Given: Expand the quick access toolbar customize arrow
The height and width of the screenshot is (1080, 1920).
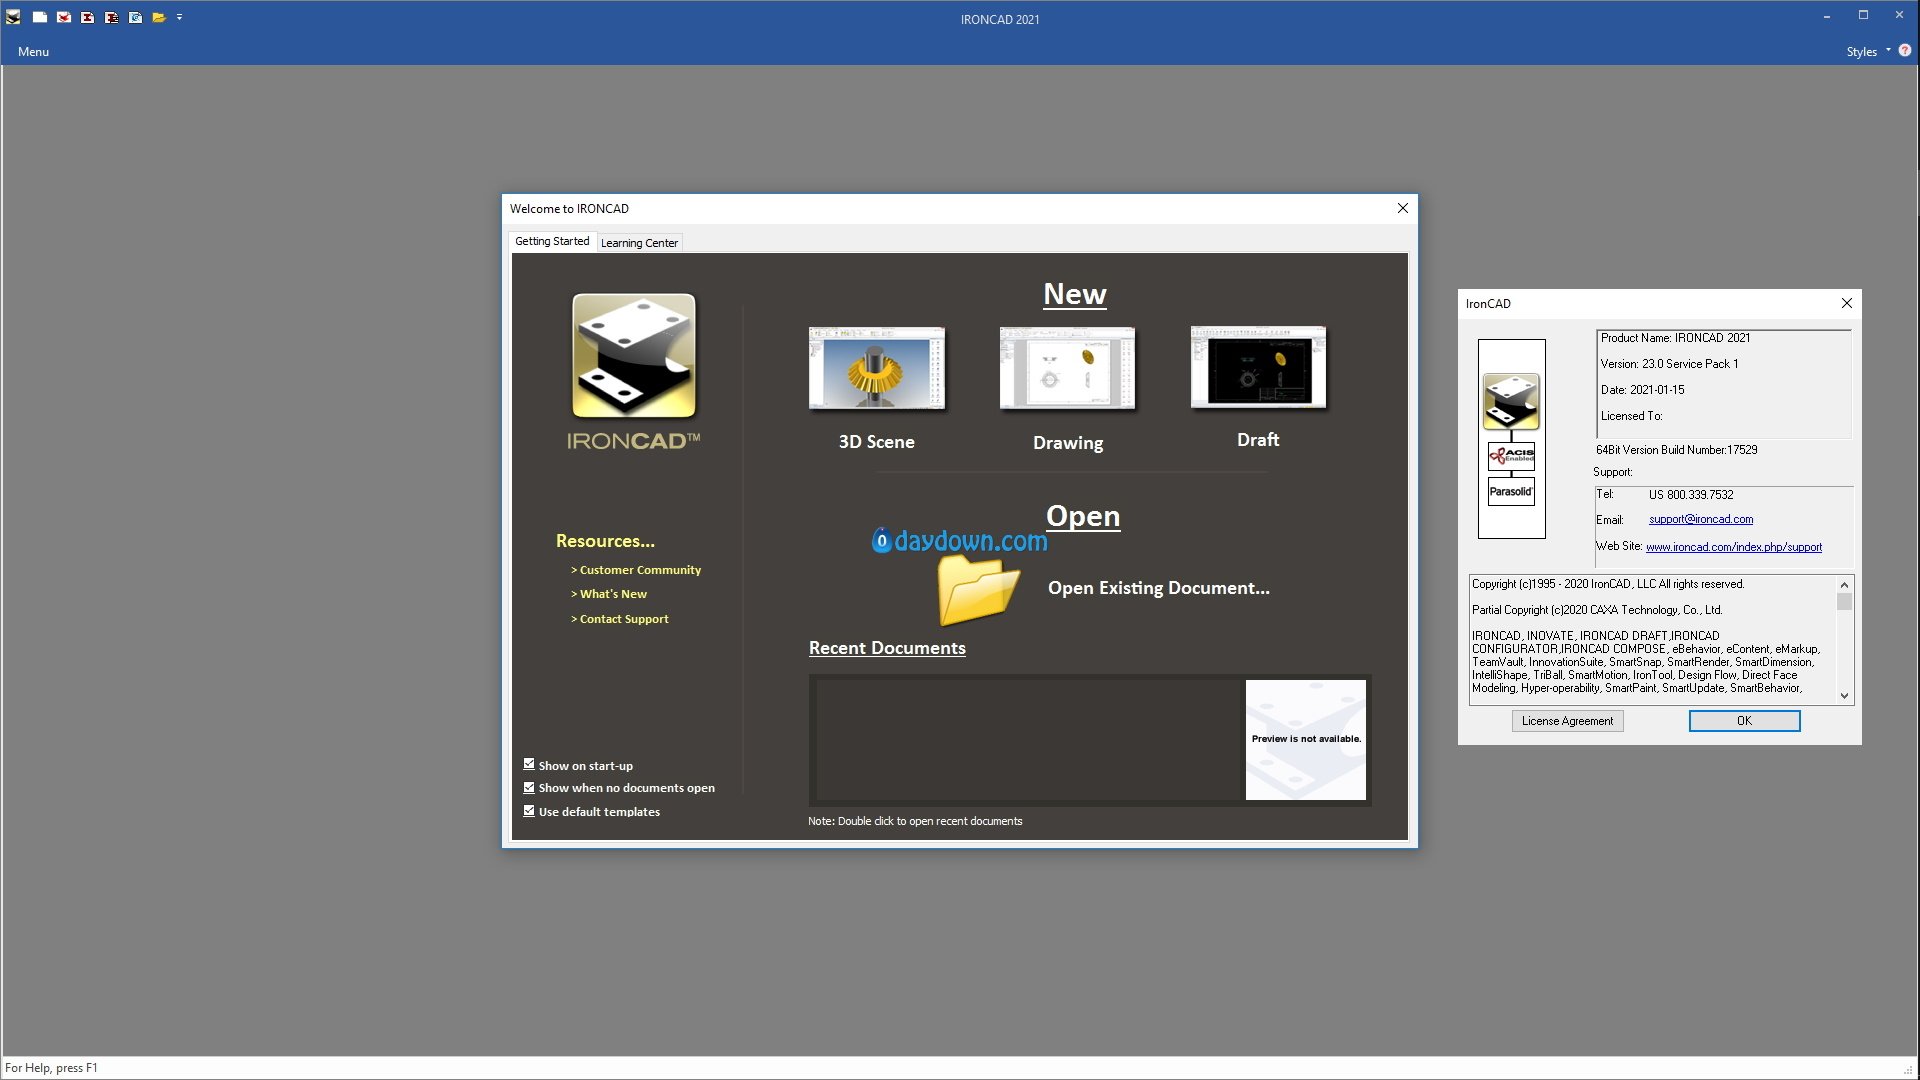Looking at the screenshot, I should pyautogui.click(x=180, y=17).
